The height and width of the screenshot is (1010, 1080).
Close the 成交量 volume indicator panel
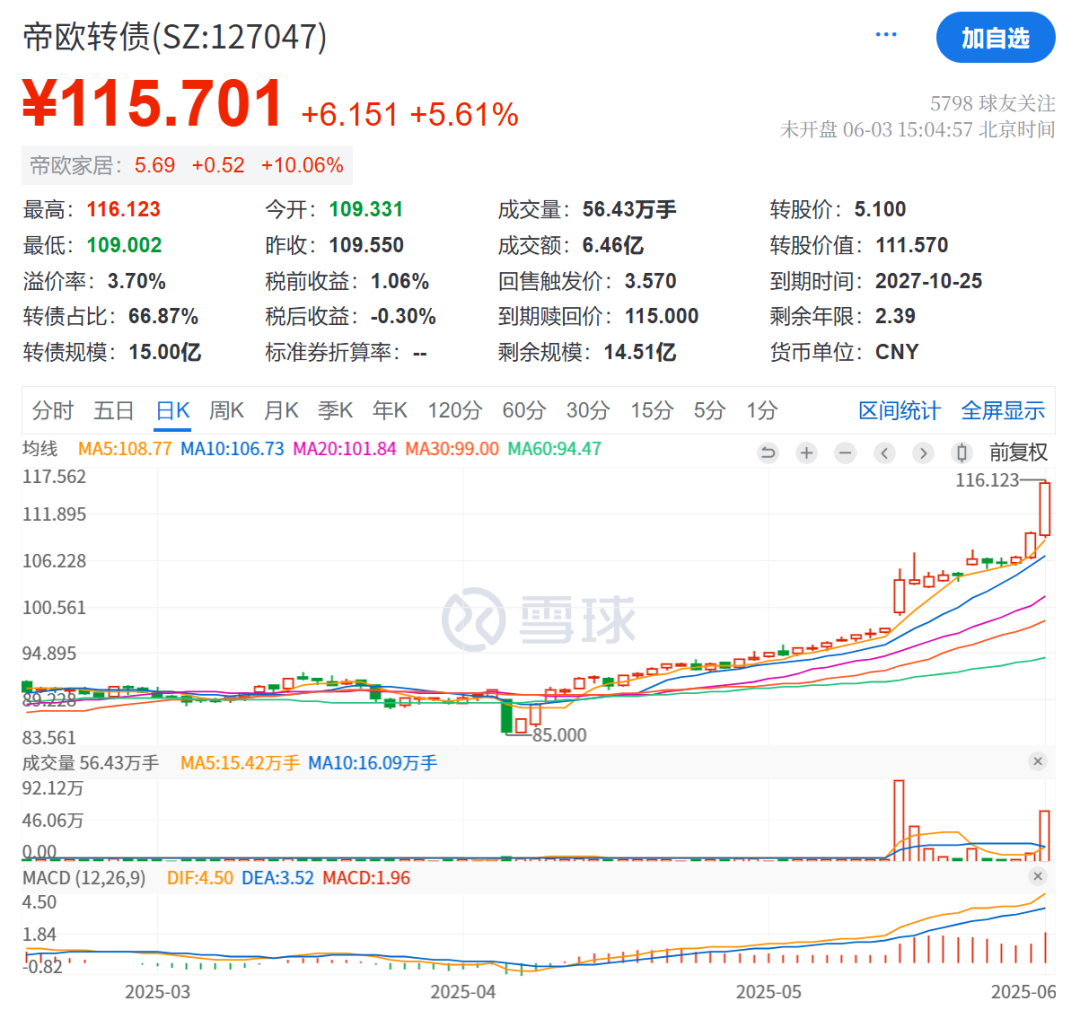coord(1037,761)
